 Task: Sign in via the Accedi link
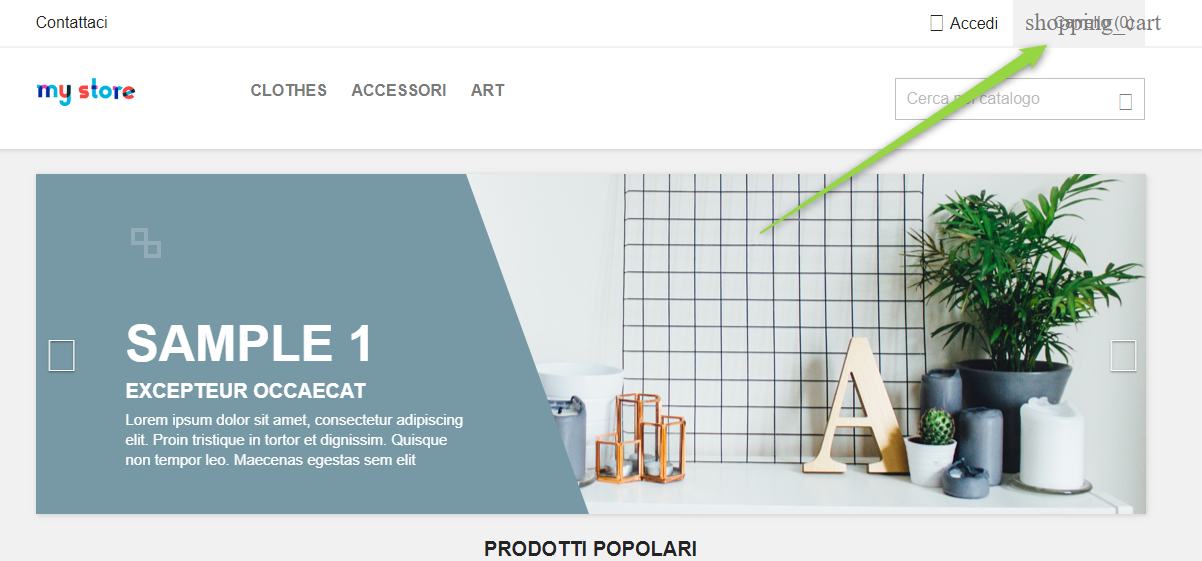973,23
